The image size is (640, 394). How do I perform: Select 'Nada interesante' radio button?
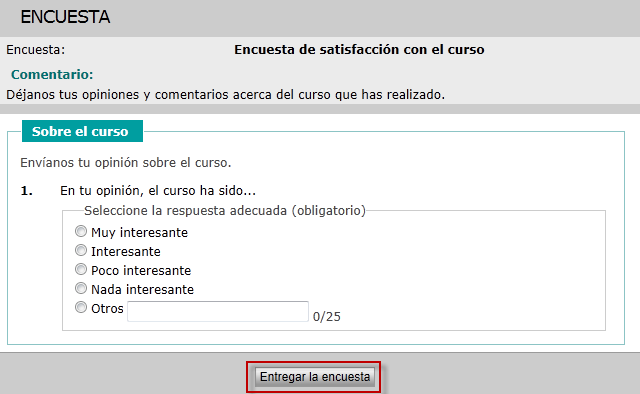(81, 289)
